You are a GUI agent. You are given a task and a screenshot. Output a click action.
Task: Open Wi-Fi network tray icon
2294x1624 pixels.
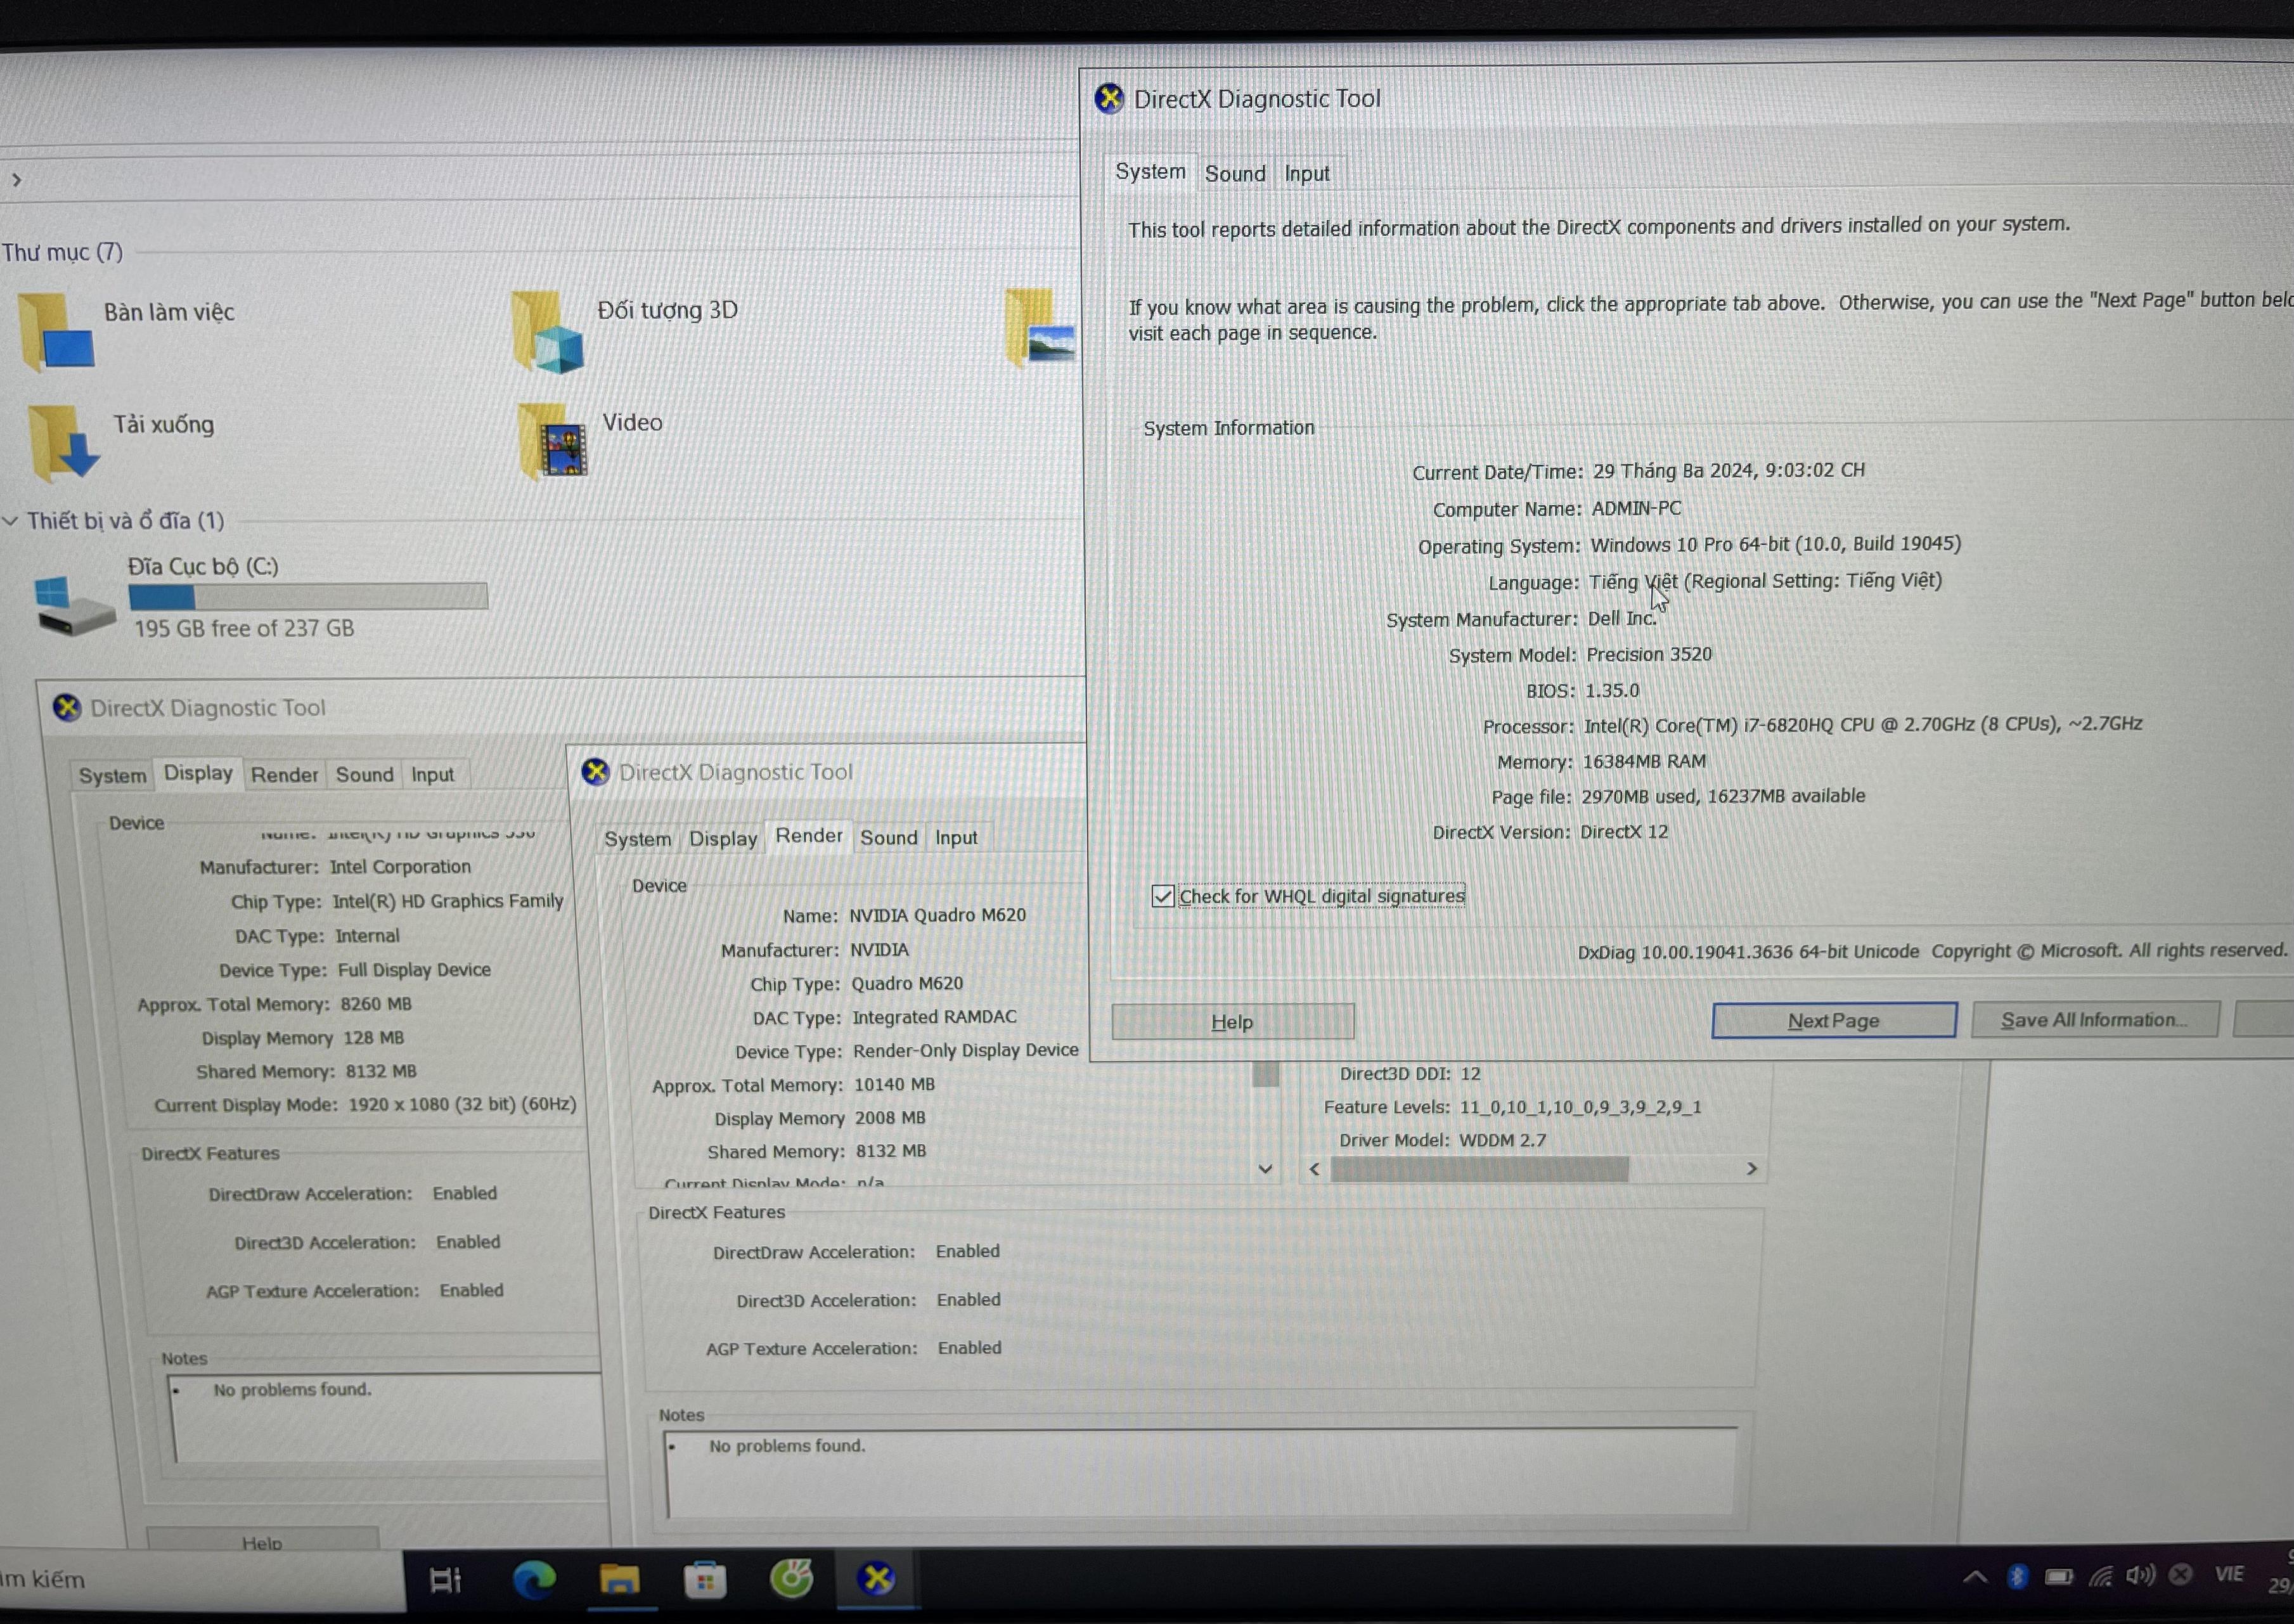2100,1577
